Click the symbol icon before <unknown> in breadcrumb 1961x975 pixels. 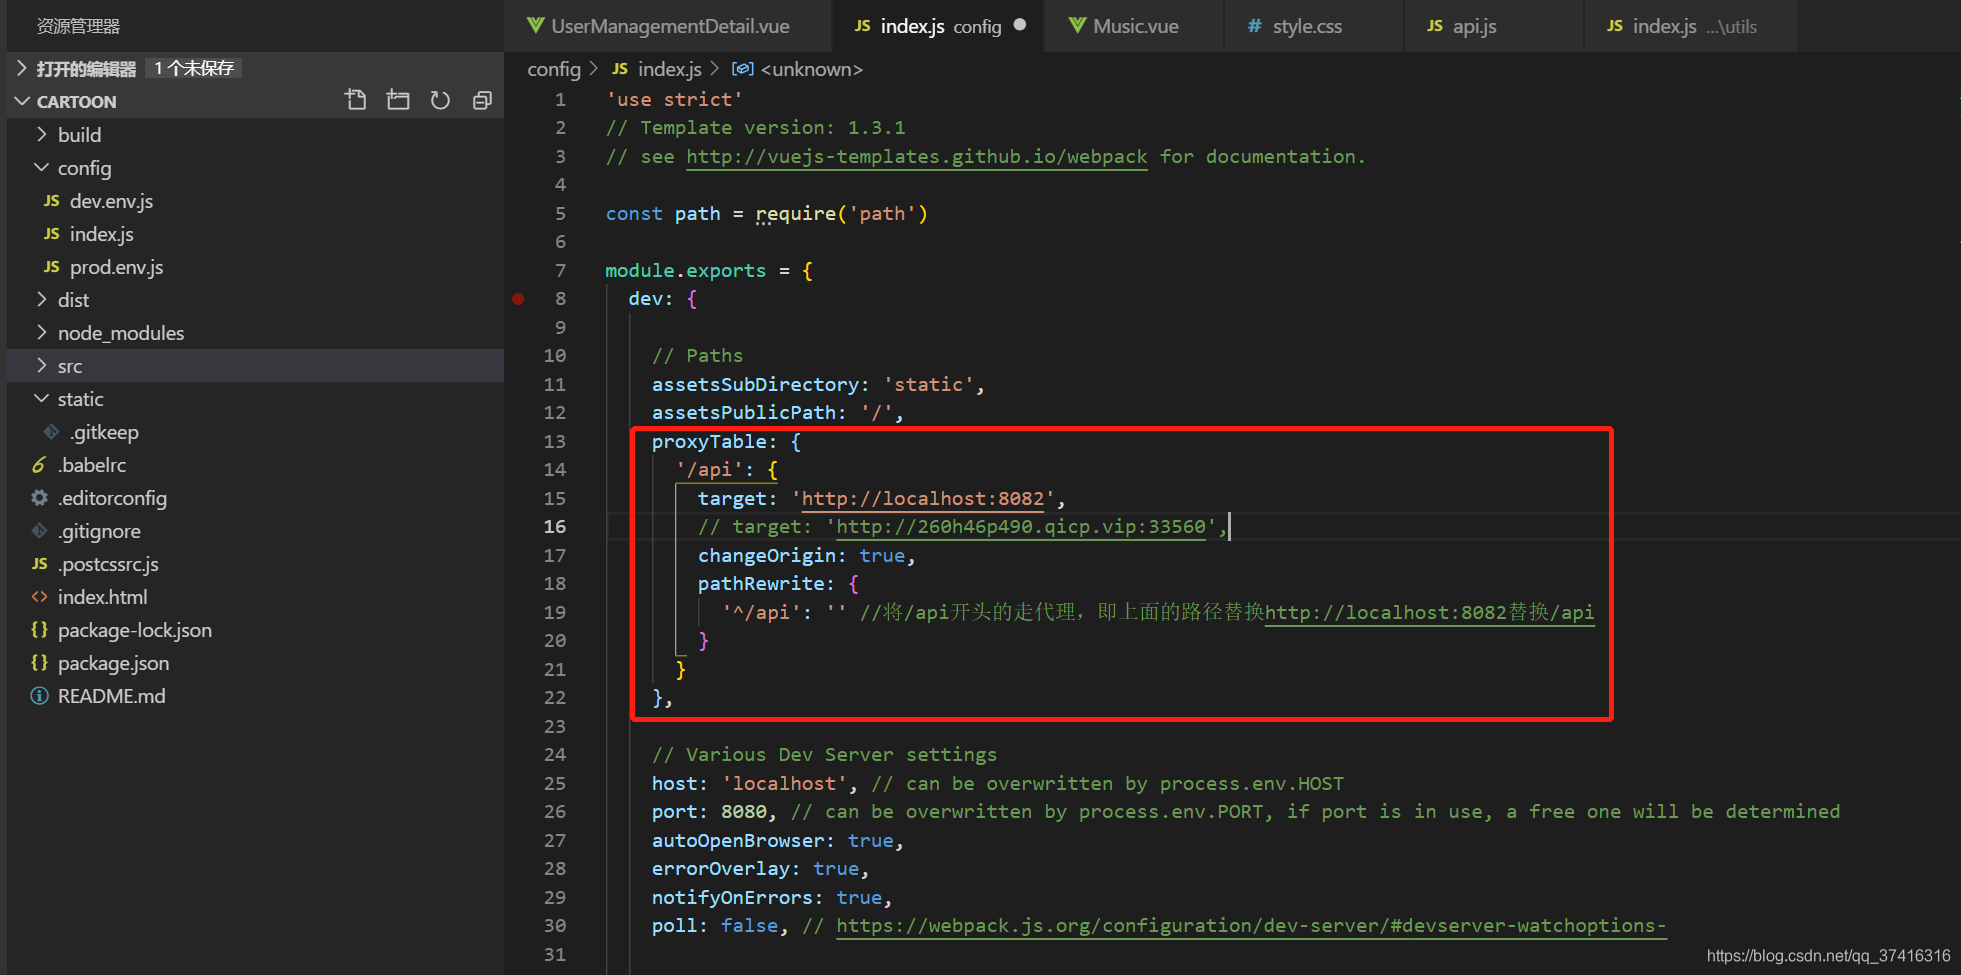(x=742, y=69)
